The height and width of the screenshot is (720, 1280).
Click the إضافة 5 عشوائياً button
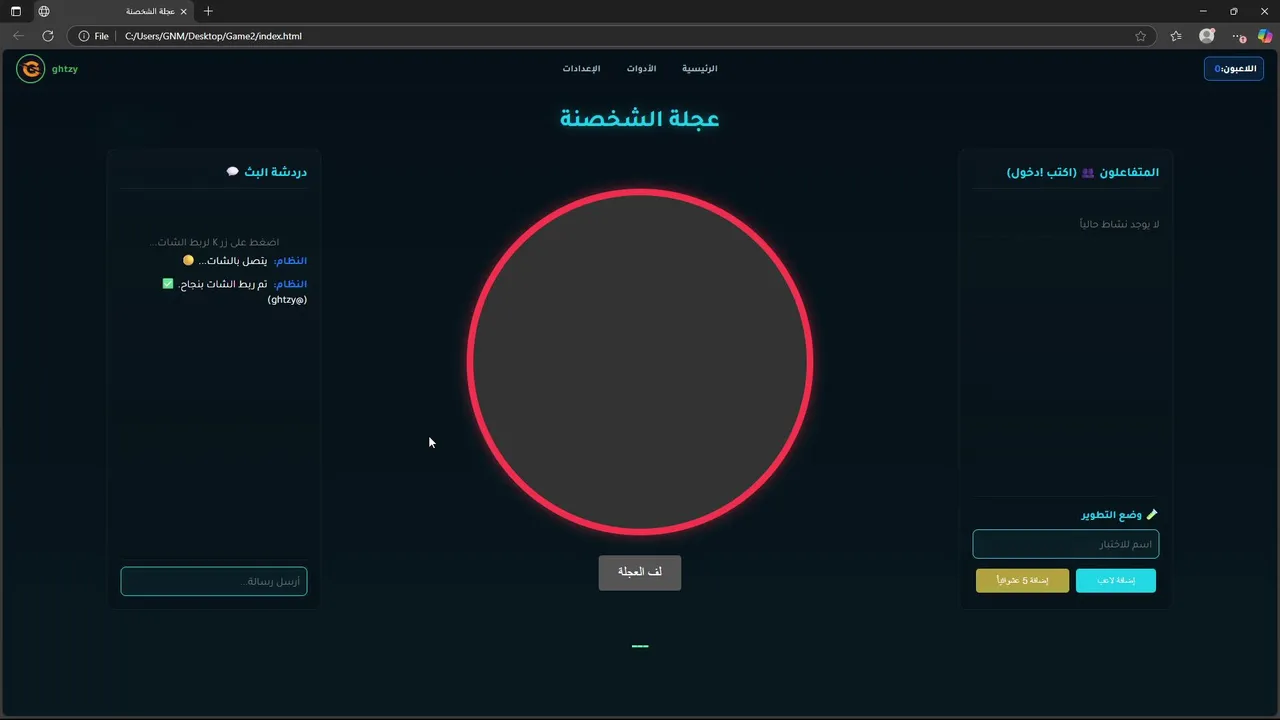[1022, 581]
